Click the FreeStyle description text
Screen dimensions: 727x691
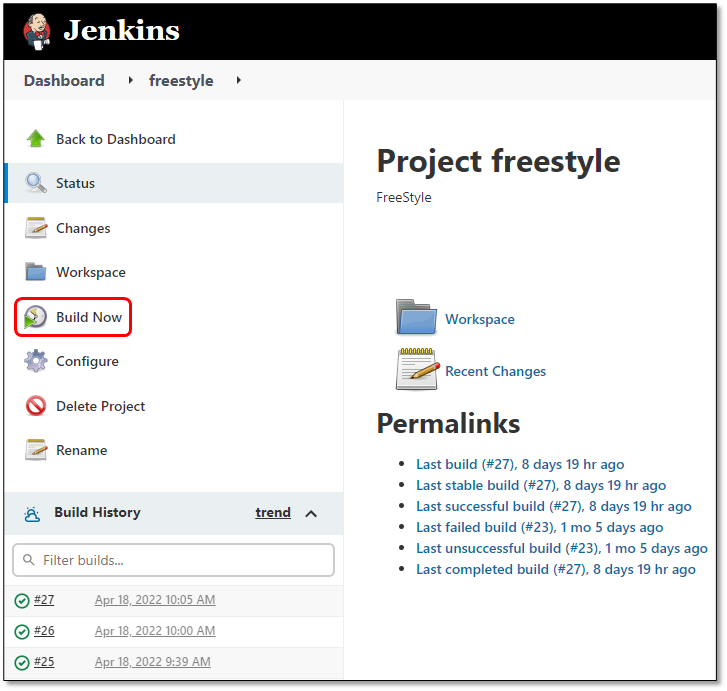point(404,198)
